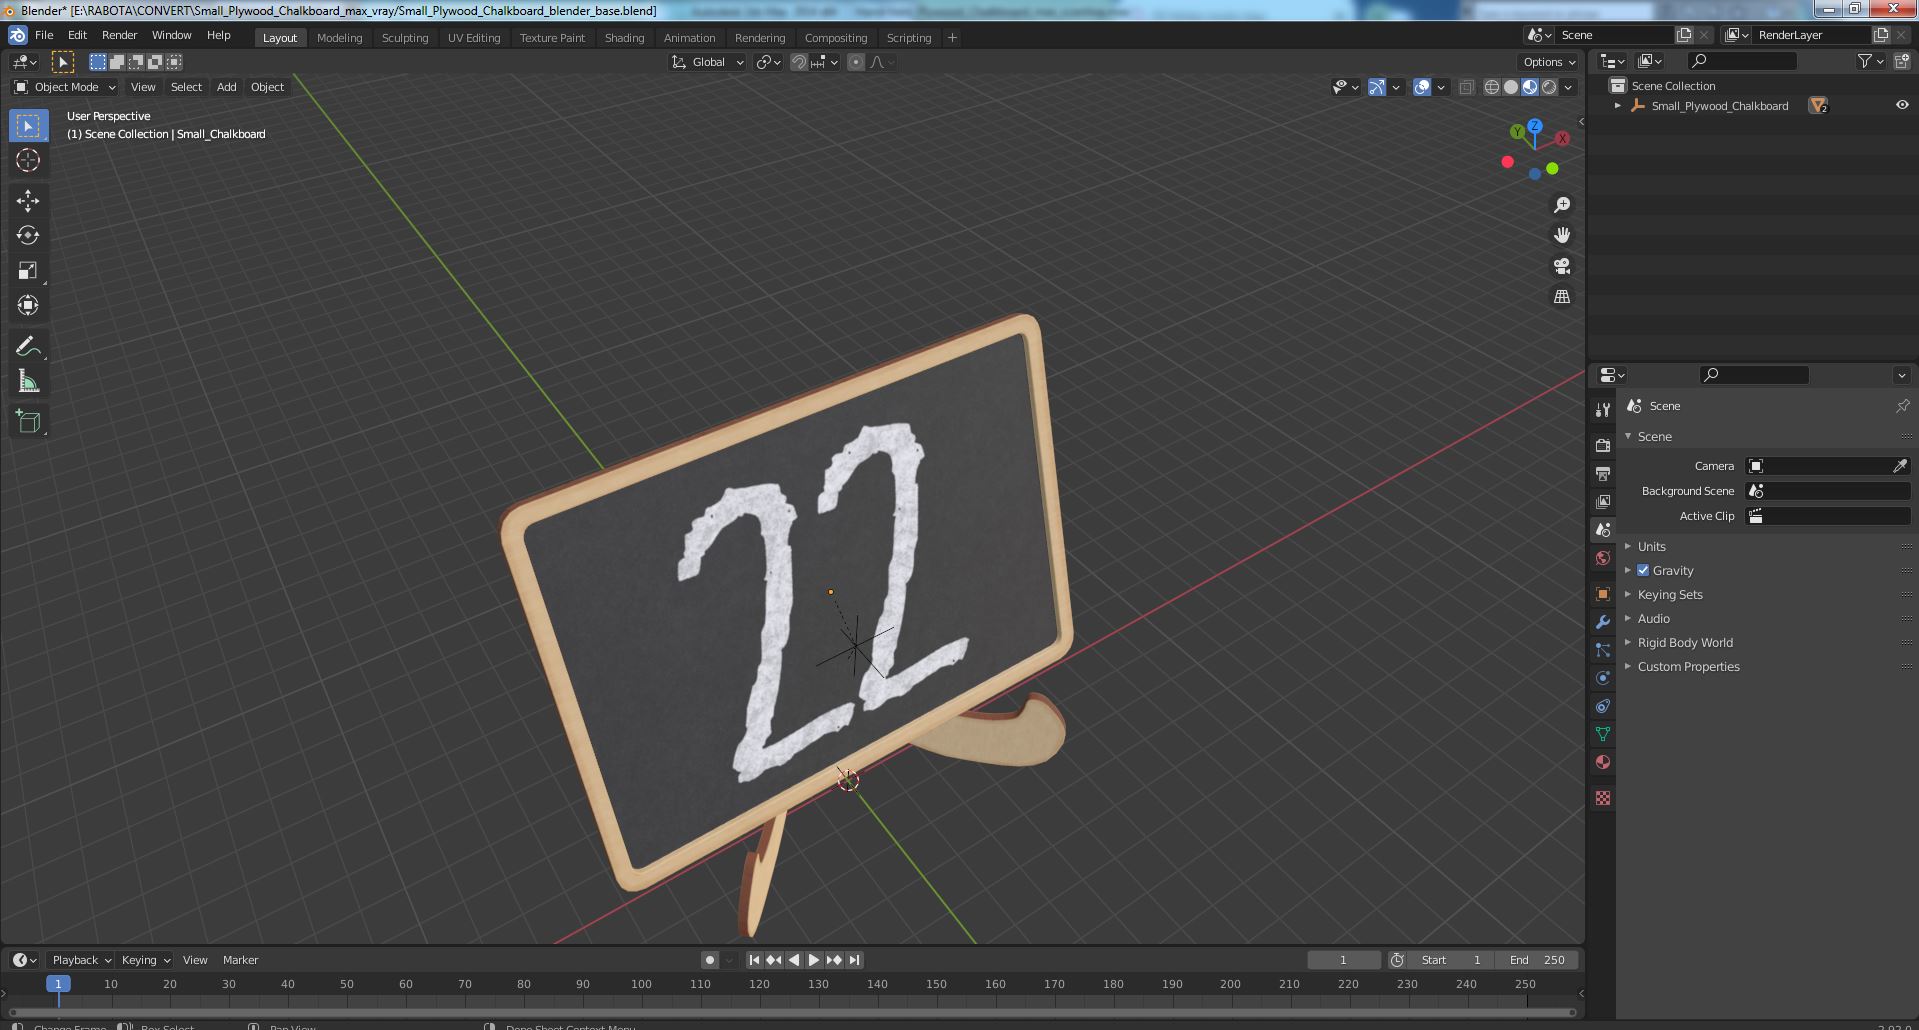1919x1030 pixels.
Task: Expand Small_Plywood_Chalkboard in outliner
Action: coord(1617,106)
